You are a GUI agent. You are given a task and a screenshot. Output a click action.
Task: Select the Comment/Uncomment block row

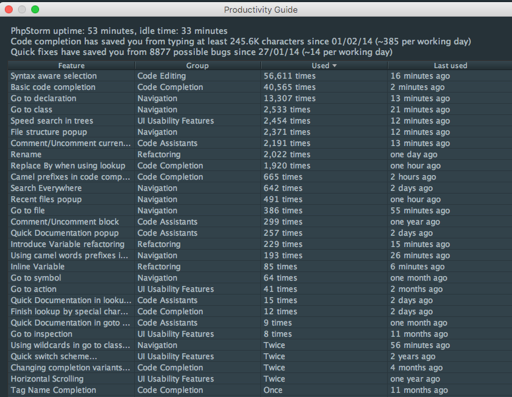point(260,222)
